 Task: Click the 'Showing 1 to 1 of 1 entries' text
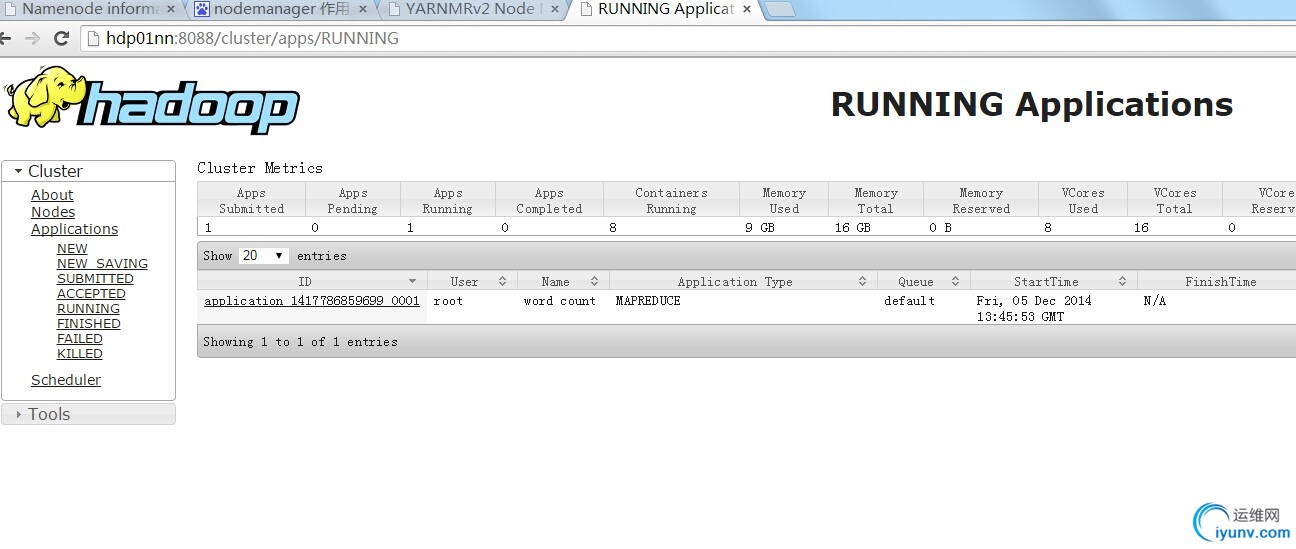pos(300,342)
